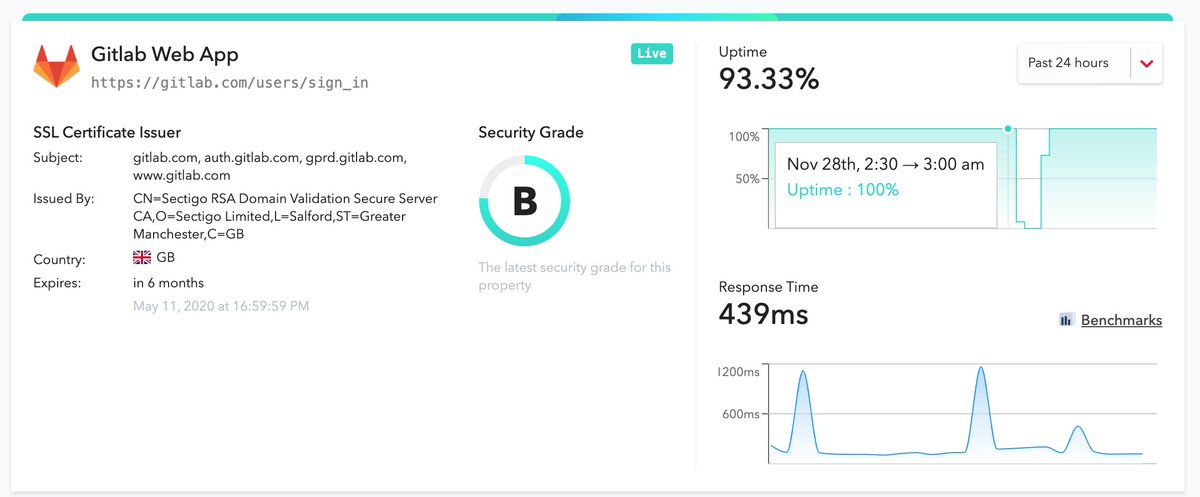Click the May 11, 2020 expiry date
This screenshot has width=1200, height=497.
221,306
